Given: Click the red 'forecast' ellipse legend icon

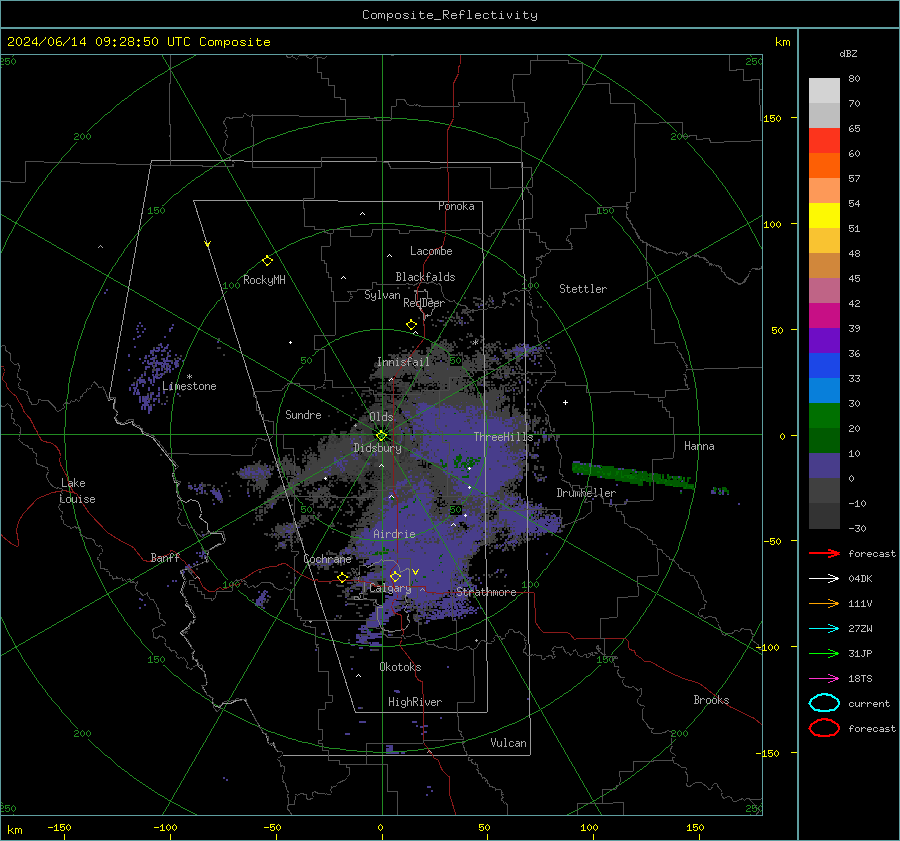Looking at the screenshot, I should (824, 728).
